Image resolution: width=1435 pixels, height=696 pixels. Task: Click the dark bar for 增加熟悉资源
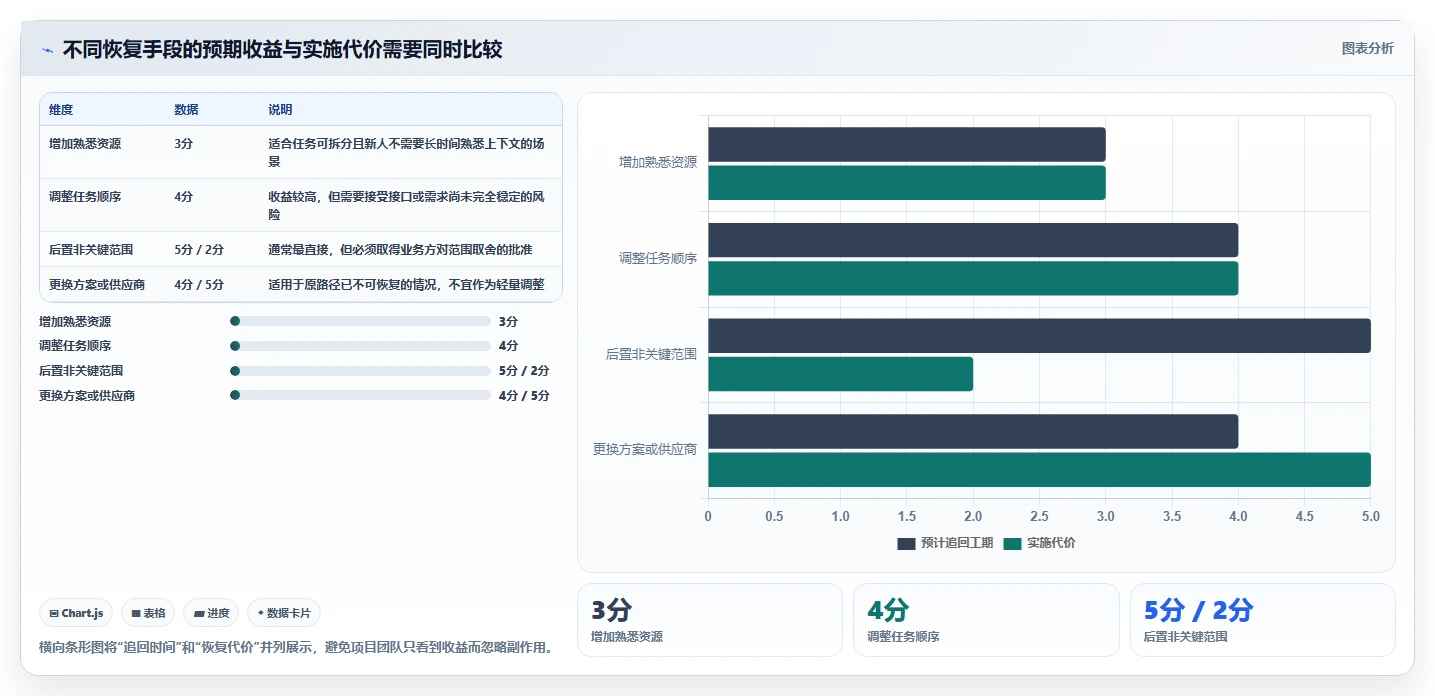click(907, 144)
